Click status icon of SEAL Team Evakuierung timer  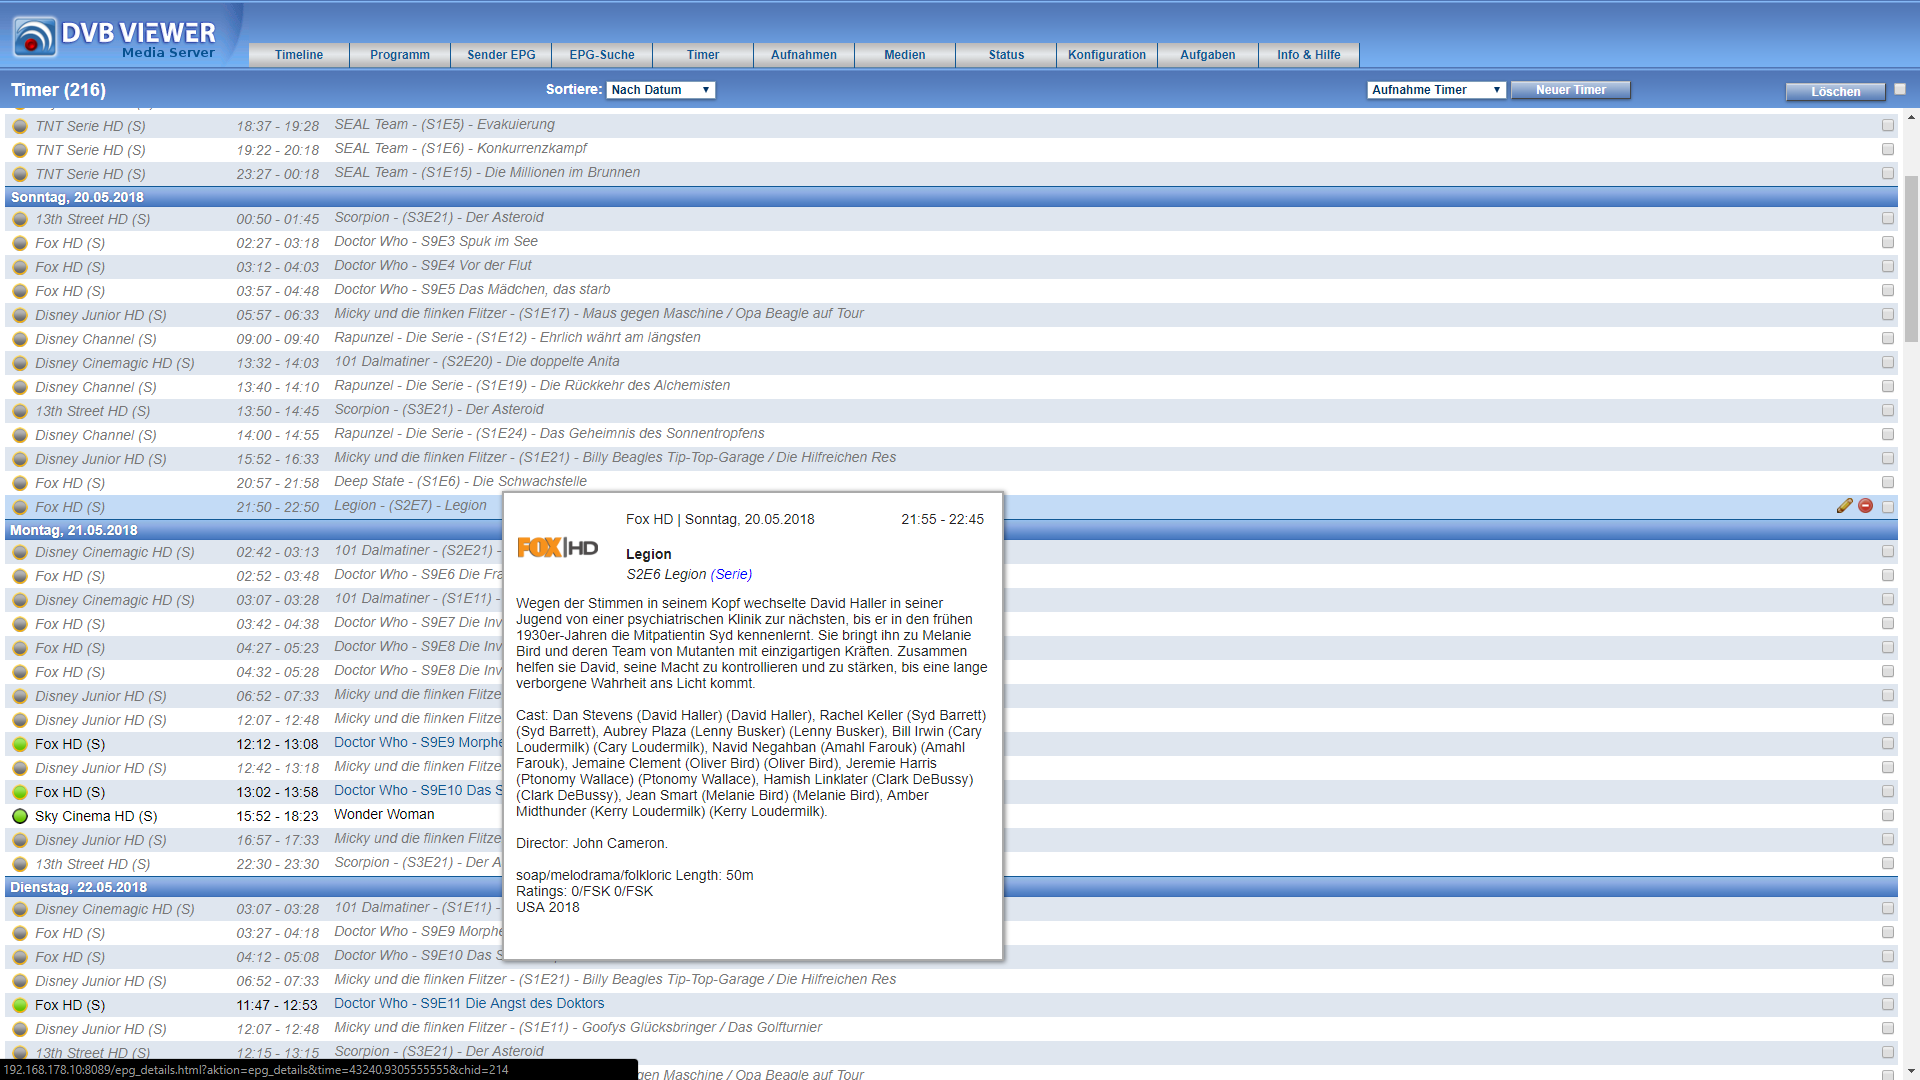[20, 126]
